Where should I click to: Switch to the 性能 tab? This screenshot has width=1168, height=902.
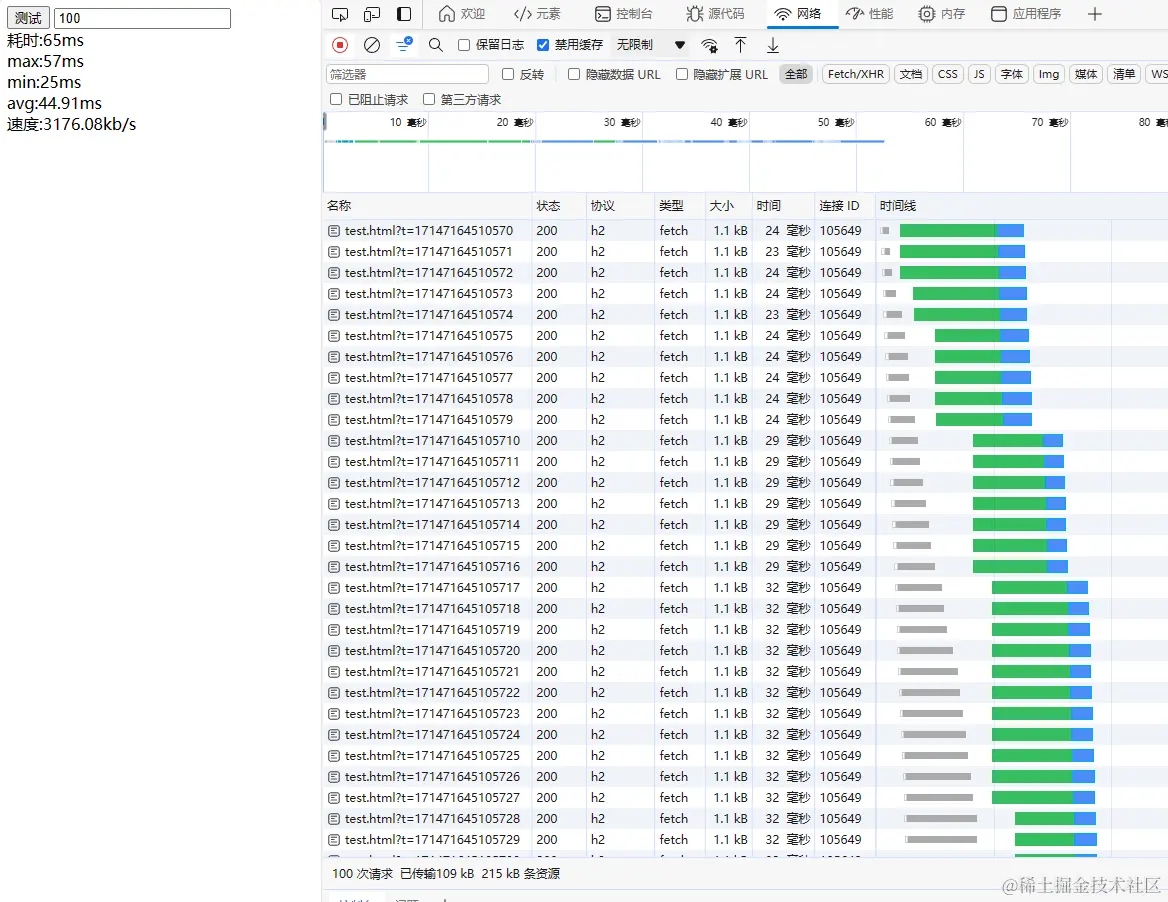tap(870, 14)
